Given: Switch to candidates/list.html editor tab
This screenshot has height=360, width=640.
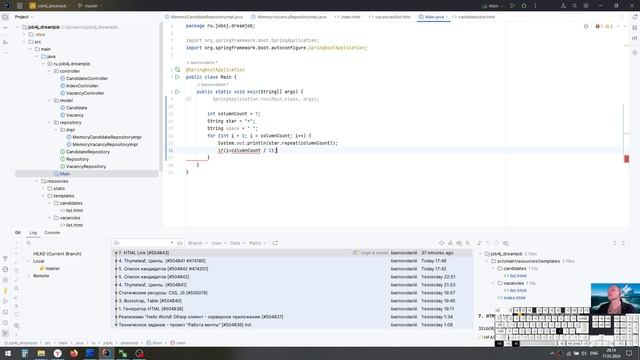Looking at the screenshot, I should [x=473, y=17].
